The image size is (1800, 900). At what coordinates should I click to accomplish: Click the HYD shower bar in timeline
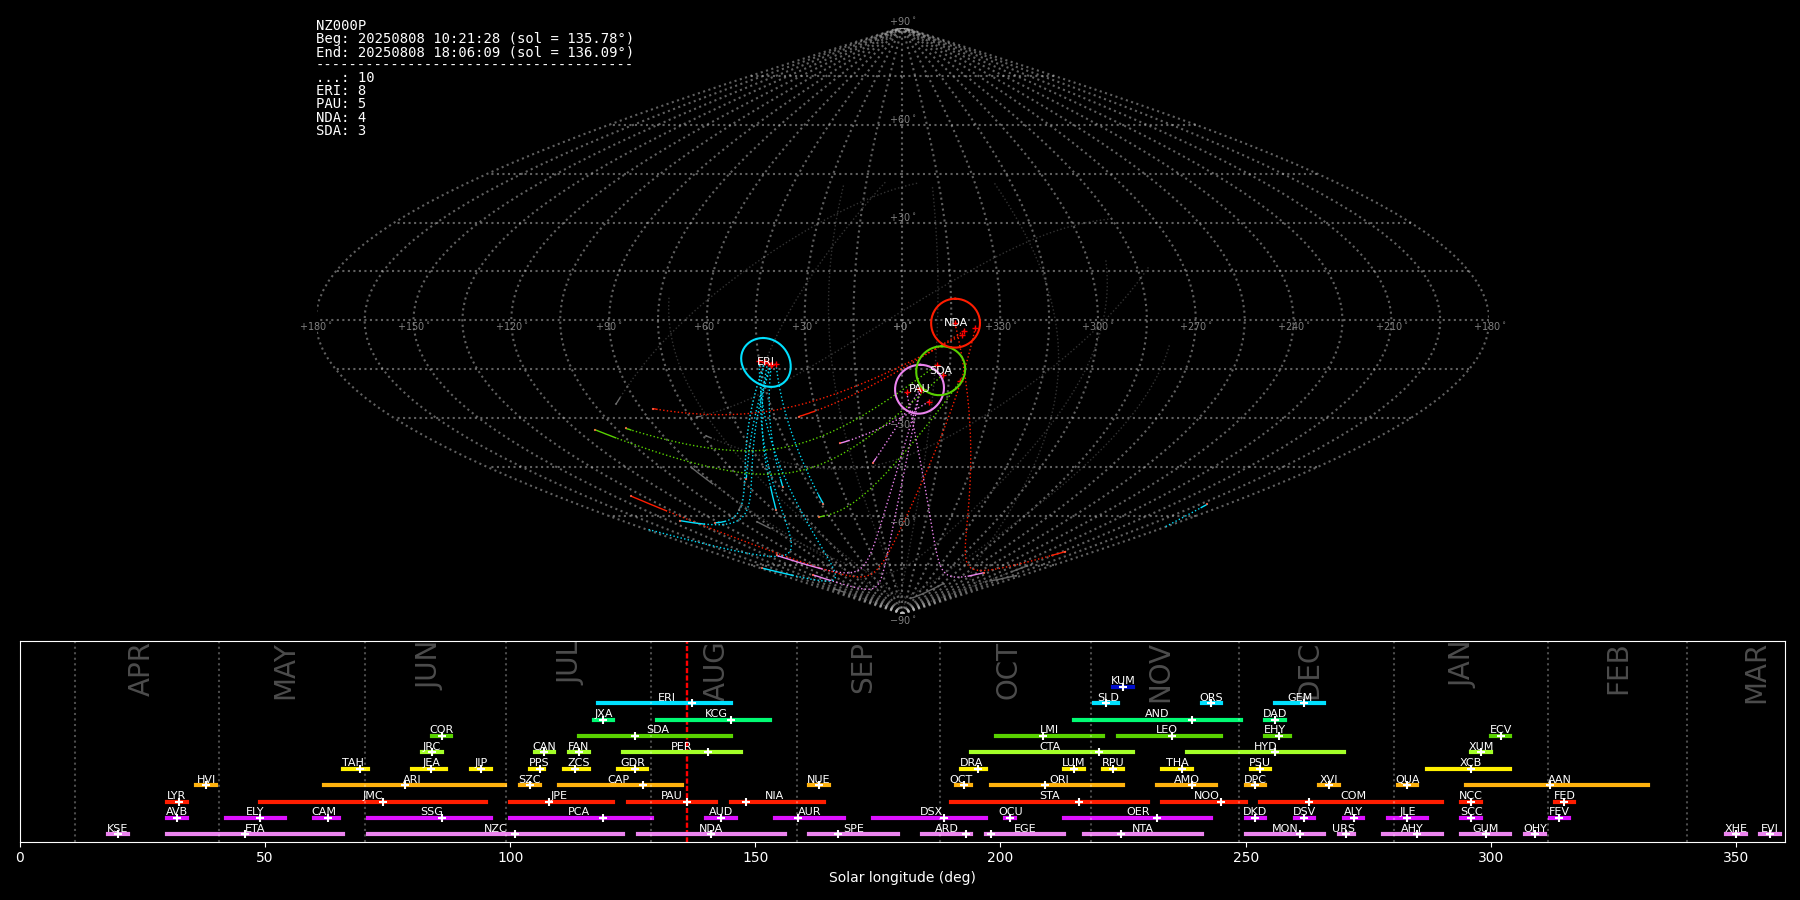coord(1265,752)
